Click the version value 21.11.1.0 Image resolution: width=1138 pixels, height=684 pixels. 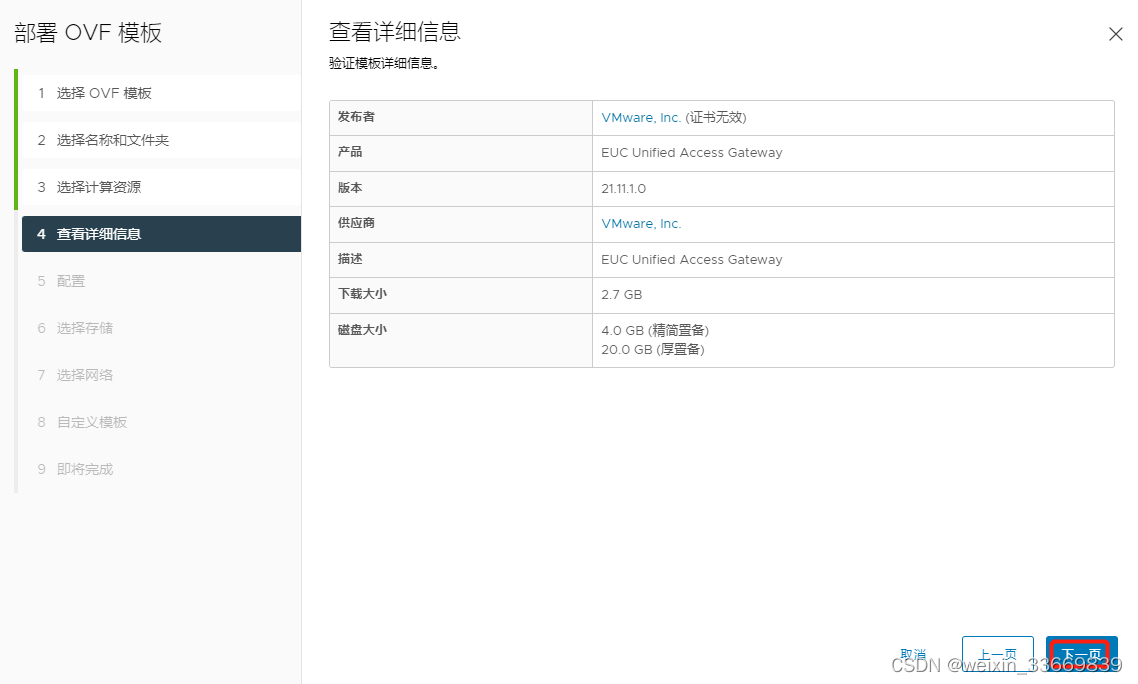(623, 189)
